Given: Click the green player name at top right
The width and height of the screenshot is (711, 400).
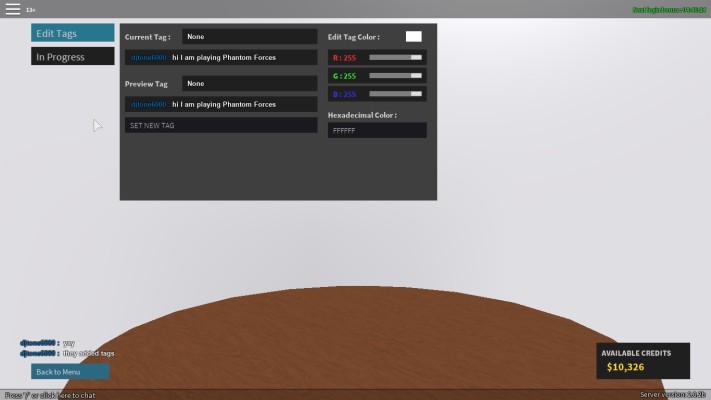Looking at the screenshot, I should click(668, 9).
